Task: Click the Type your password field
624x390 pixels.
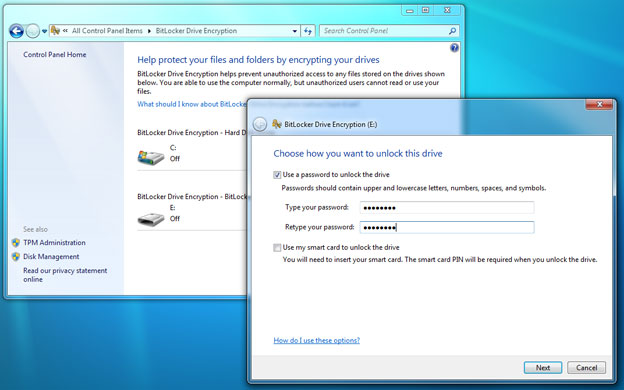Action: (x=447, y=208)
